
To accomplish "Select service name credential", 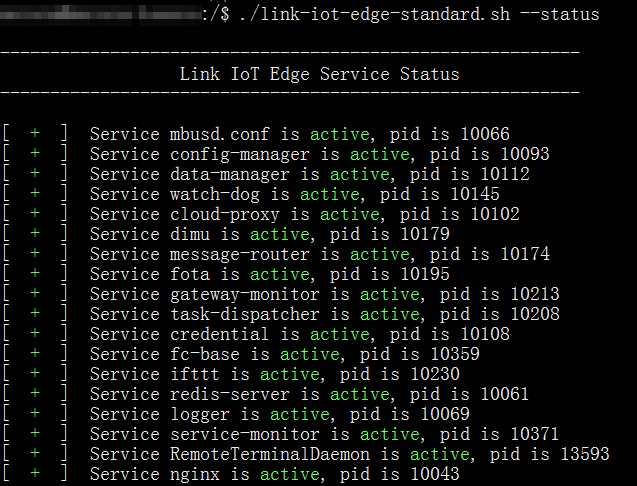I will (x=219, y=334).
